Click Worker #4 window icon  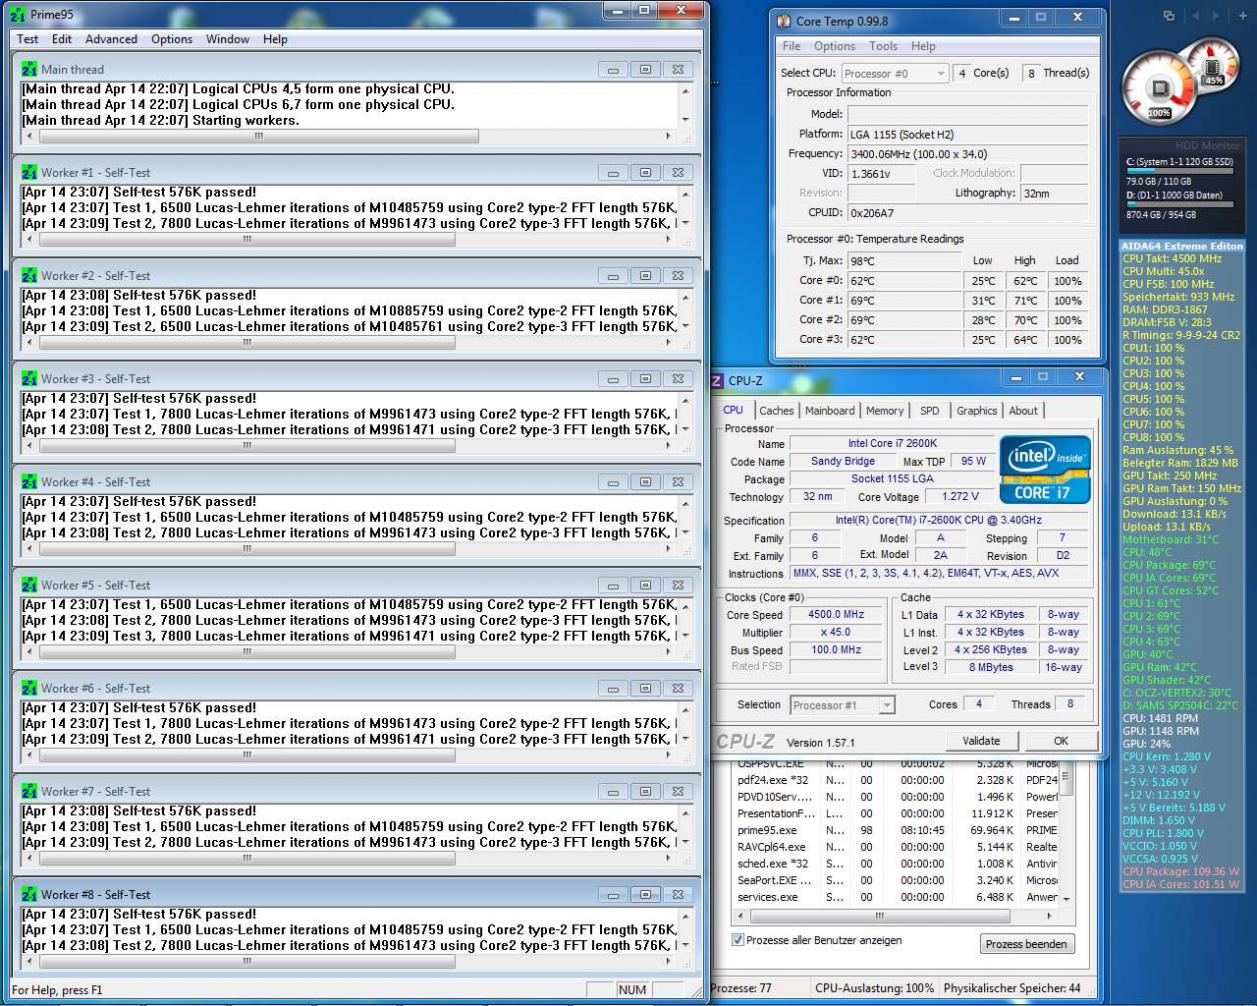tap(29, 482)
